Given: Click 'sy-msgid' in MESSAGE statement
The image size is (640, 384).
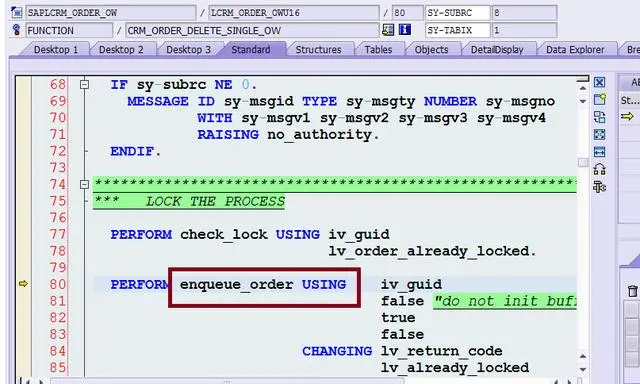Looking at the screenshot, I should click(x=259, y=101).
